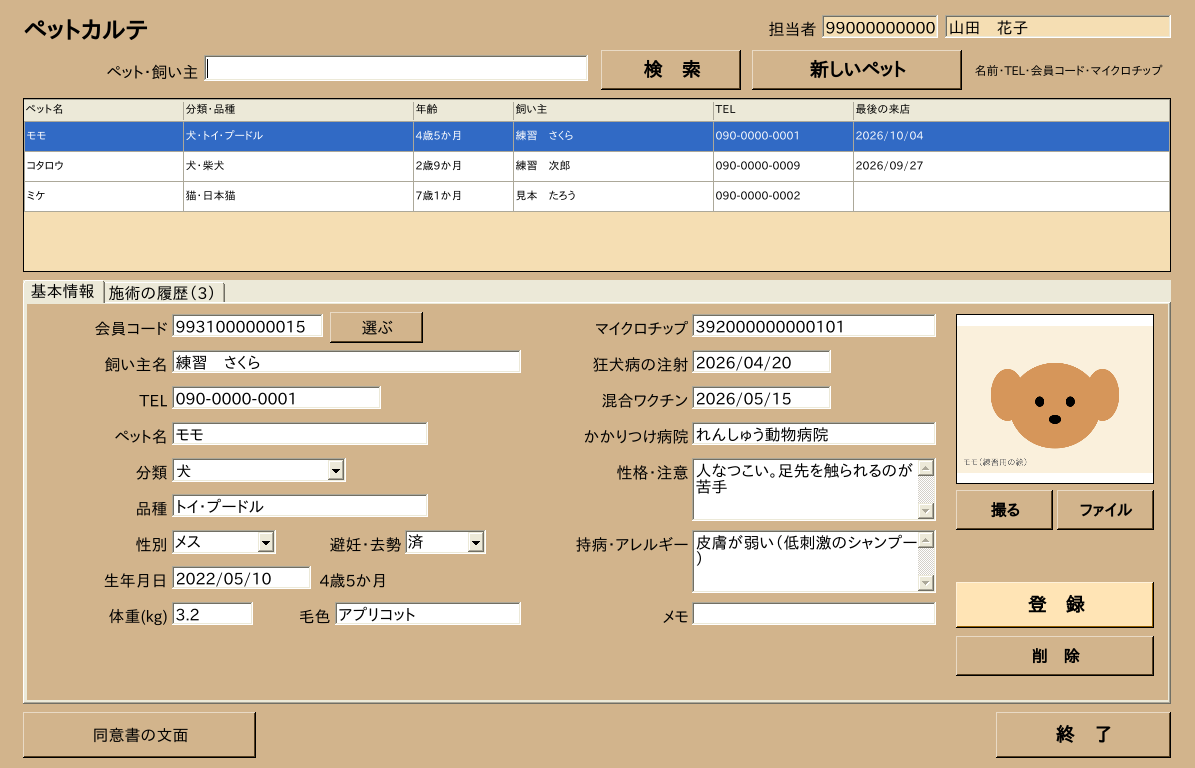
Task: Click the 終了 exit button
Action: tap(1083, 735)
